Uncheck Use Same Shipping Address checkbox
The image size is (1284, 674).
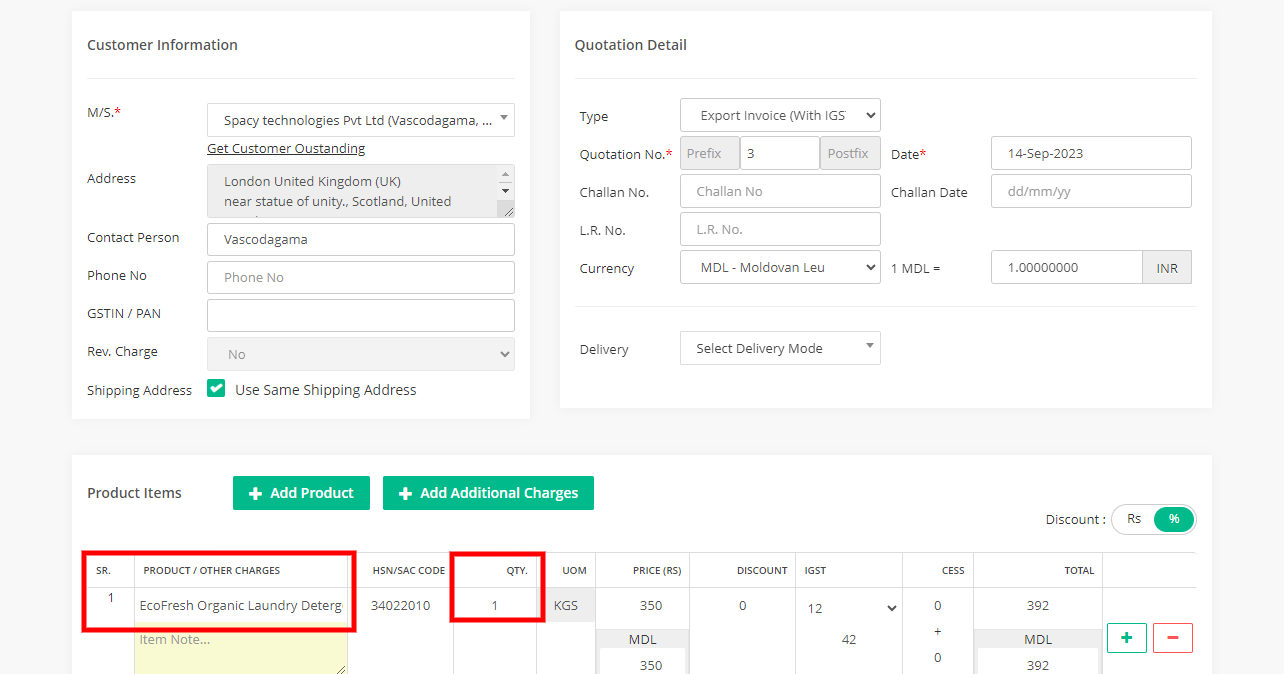(216, 389)
